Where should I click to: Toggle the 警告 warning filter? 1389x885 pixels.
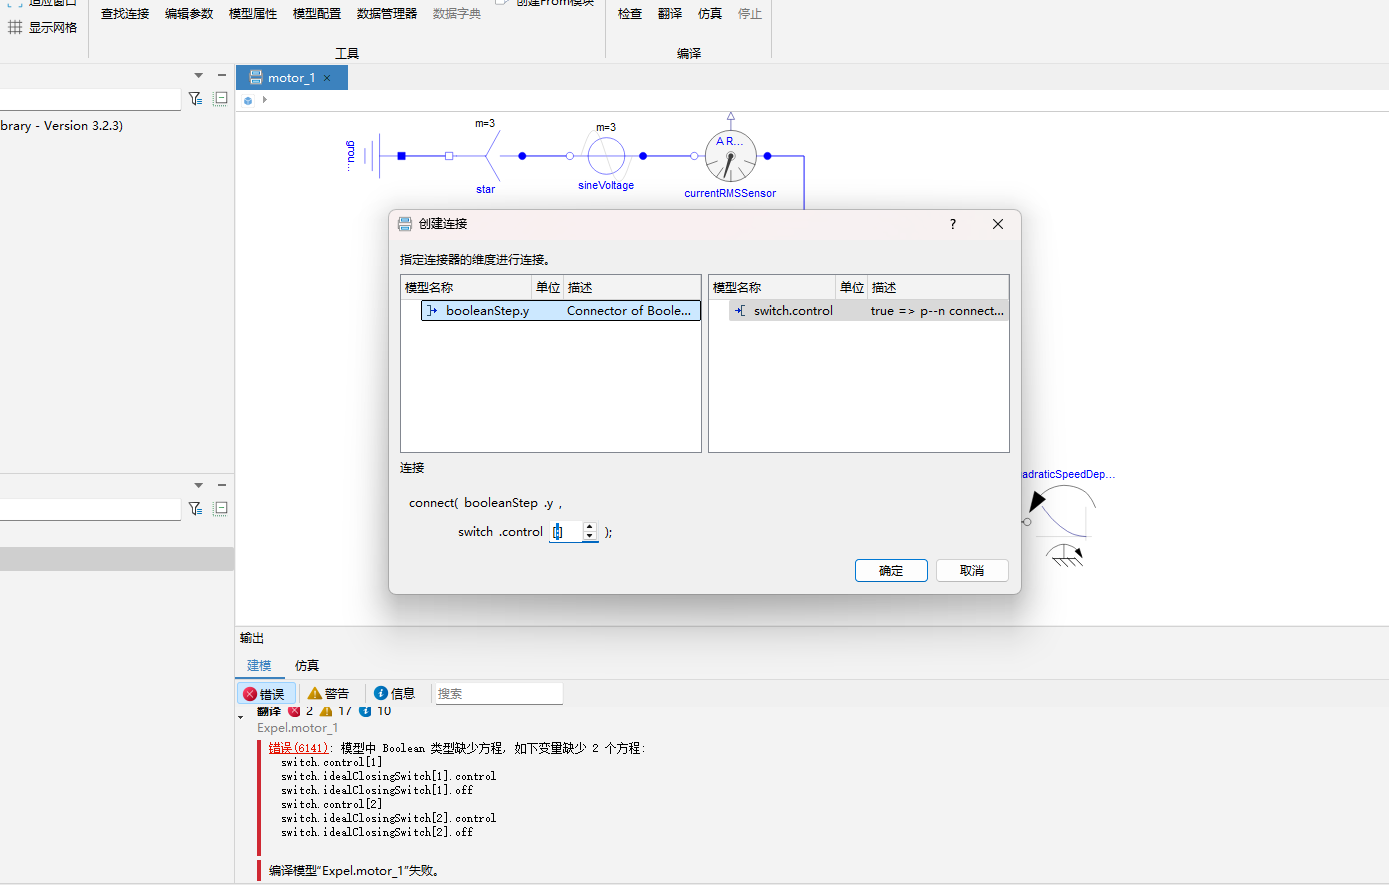click(328, 693)
